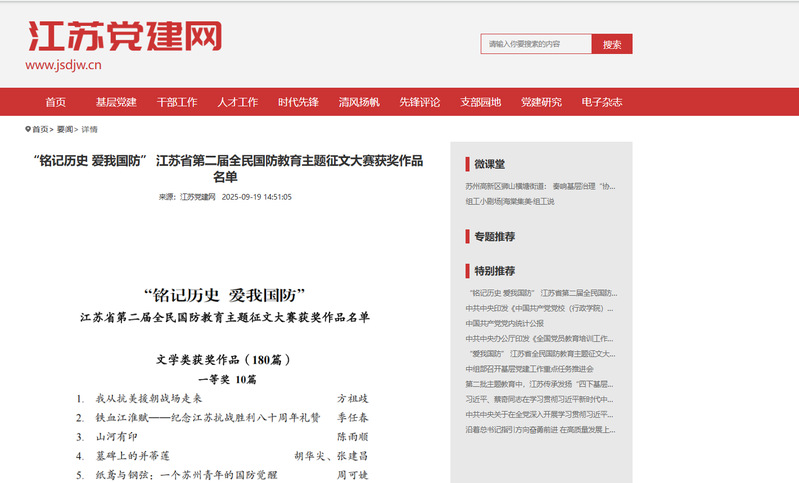Click the 首页 breadcrumb link

point(41,129)
